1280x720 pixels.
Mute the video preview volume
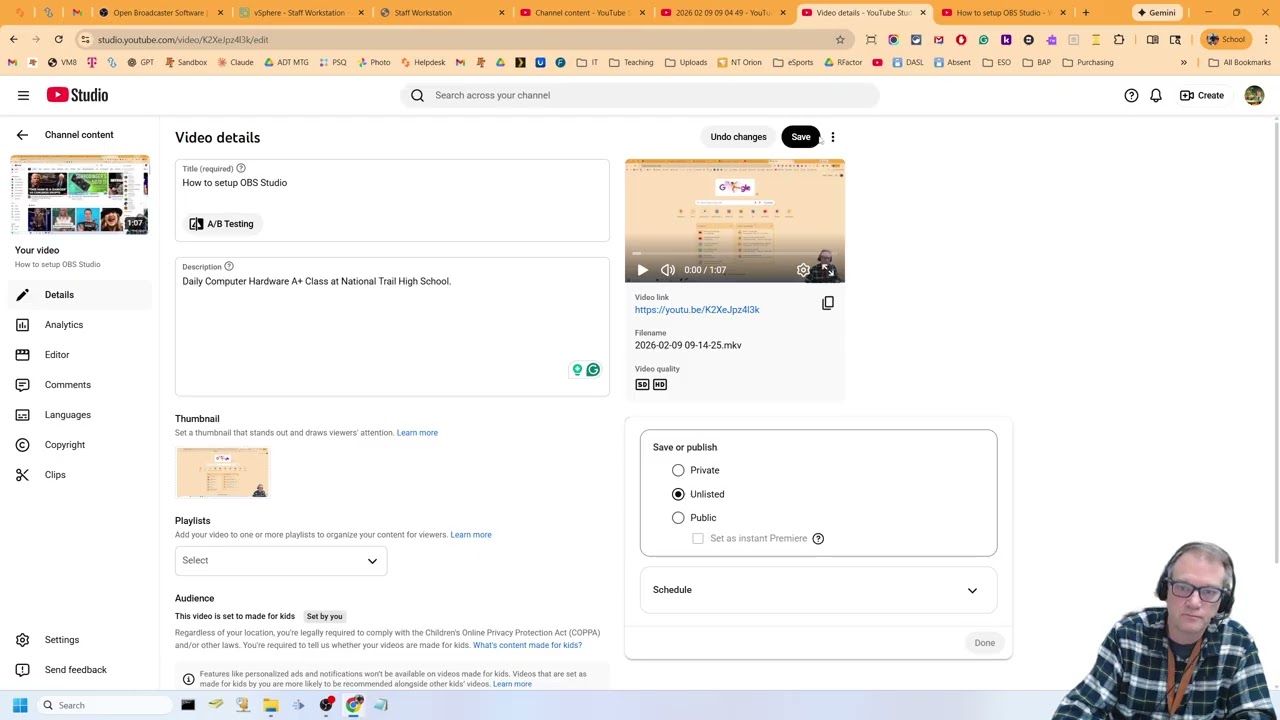click(667, 270)
